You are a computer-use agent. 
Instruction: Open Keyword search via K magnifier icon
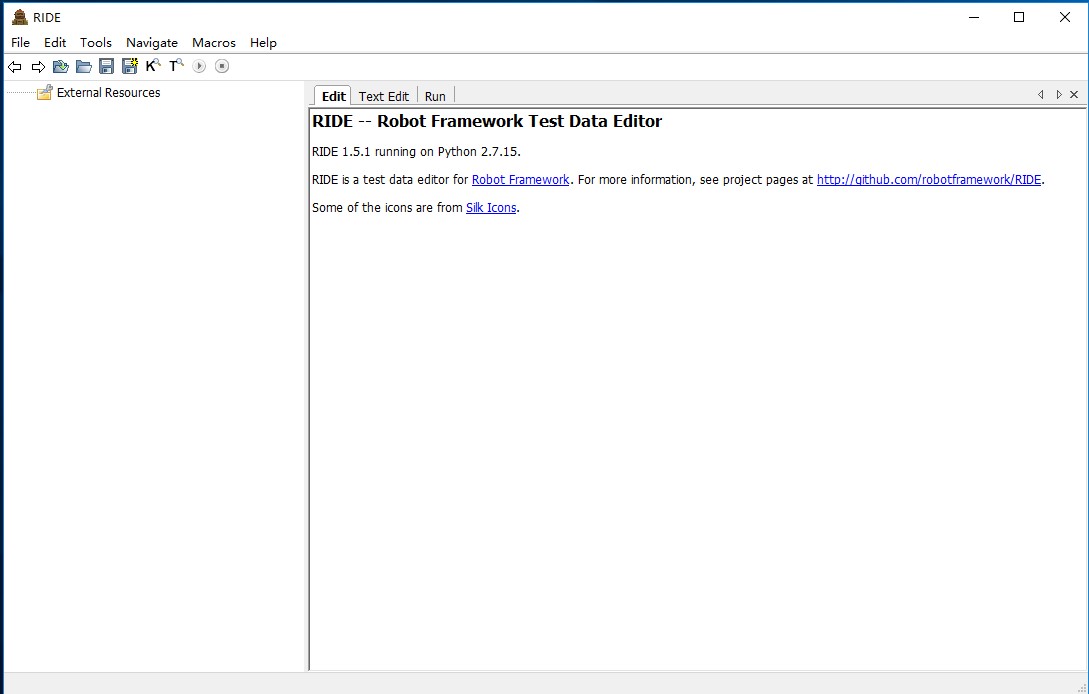[x=153, y=66]
